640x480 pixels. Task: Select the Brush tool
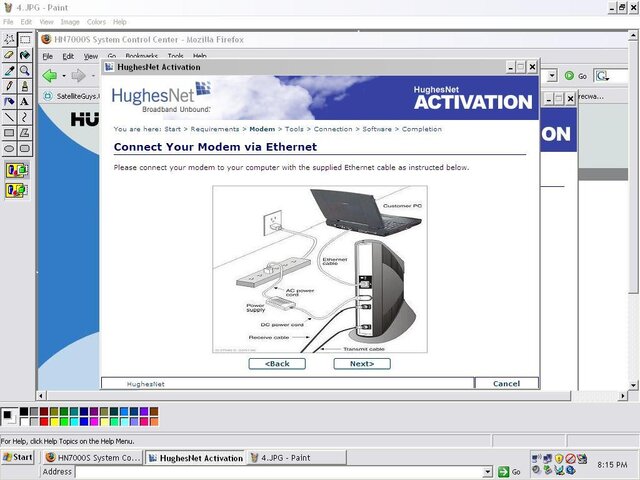pyautogui.click(x=25, y=86)
